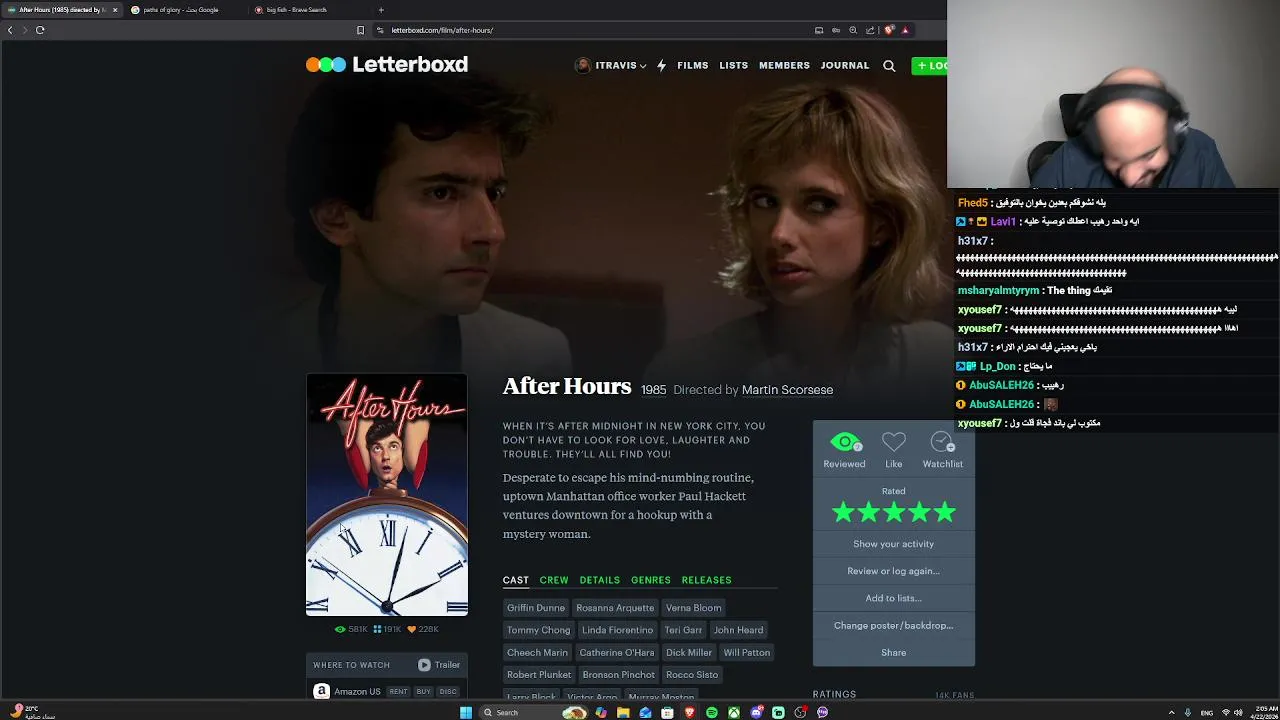
Task: Open cast member Bronson Pinchot
Action: [618, 675]
